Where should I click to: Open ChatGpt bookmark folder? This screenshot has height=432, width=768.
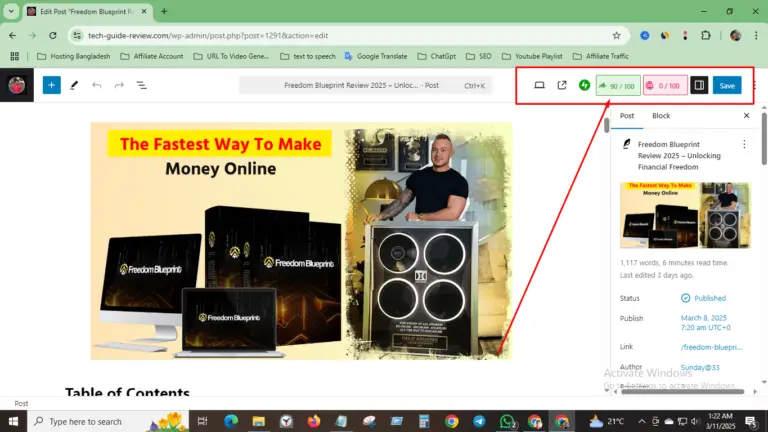pyautogui.click(x=436, y=56)
